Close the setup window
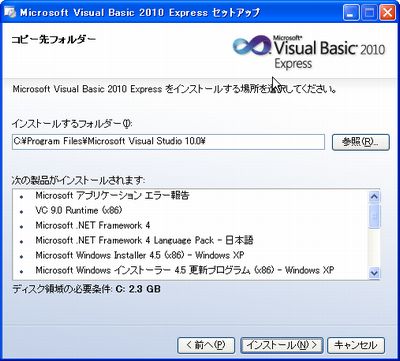The image size is (400, 361). pos(387,13)
